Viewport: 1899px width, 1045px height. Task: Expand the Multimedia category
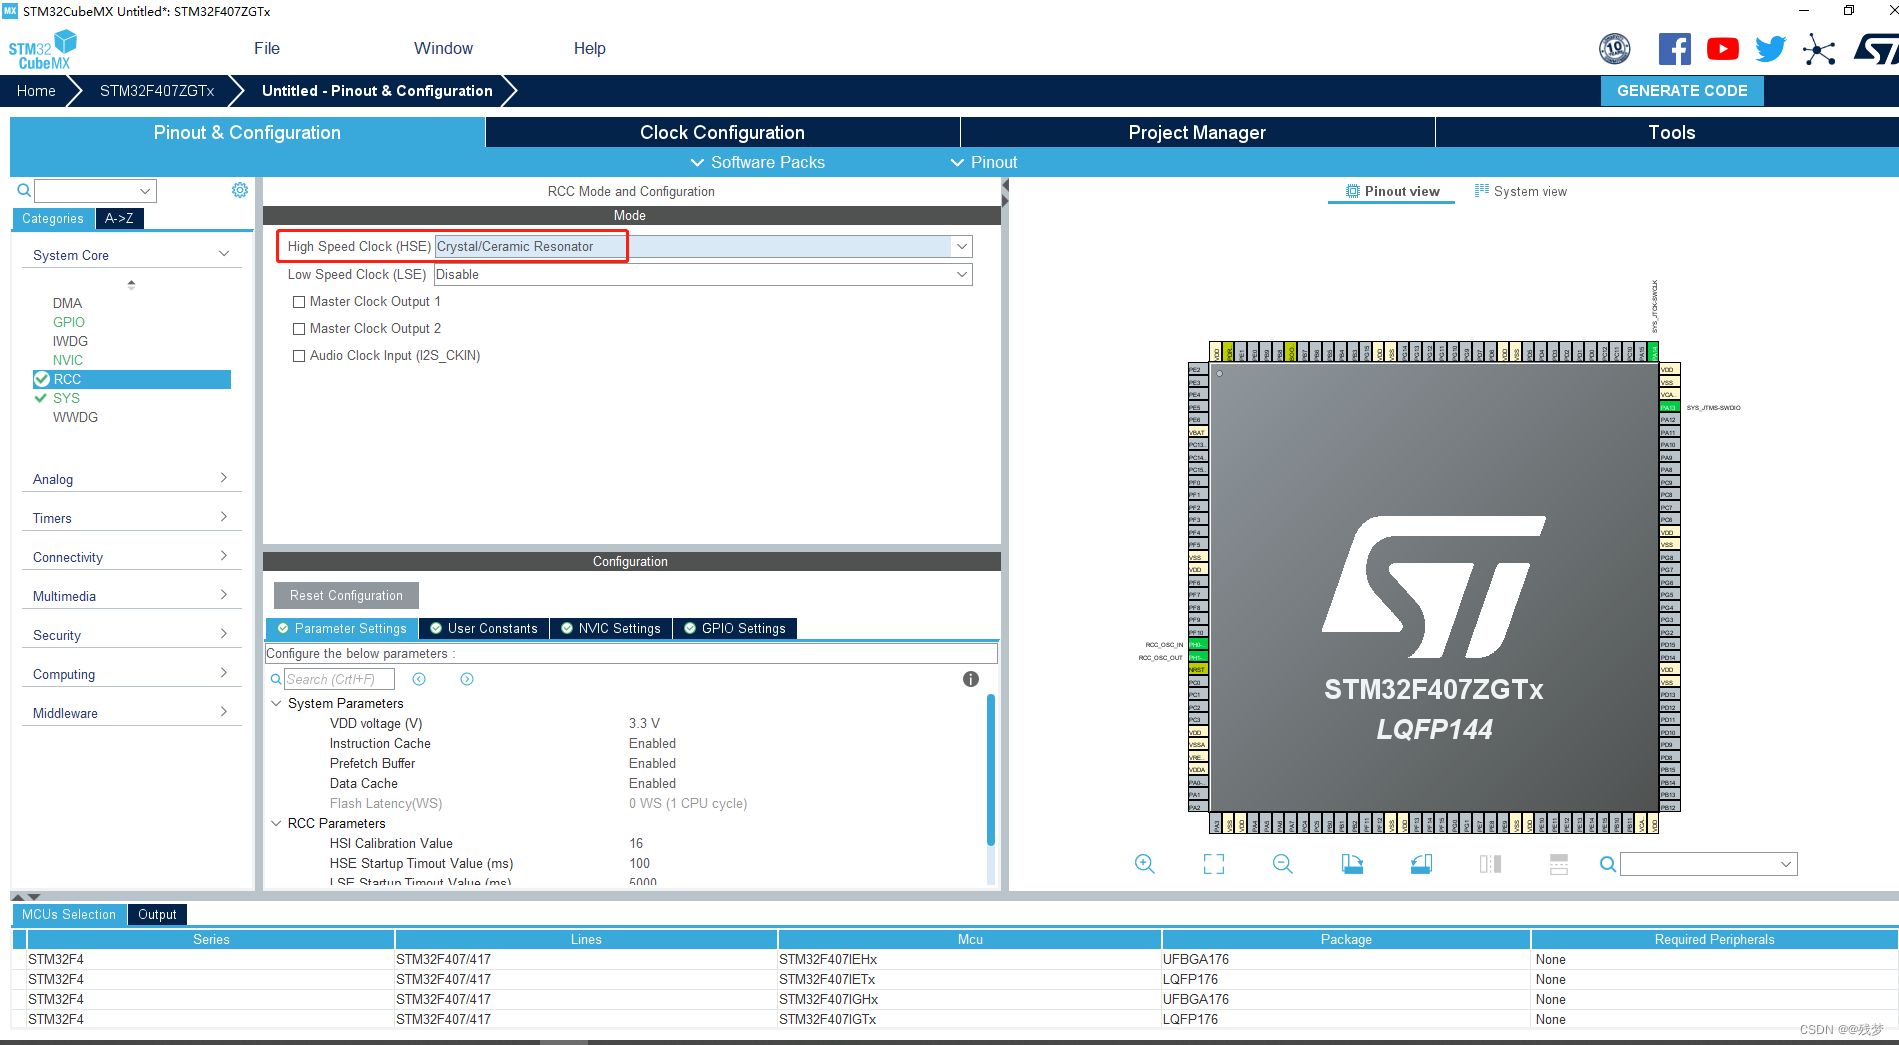(x=224, y=595)
